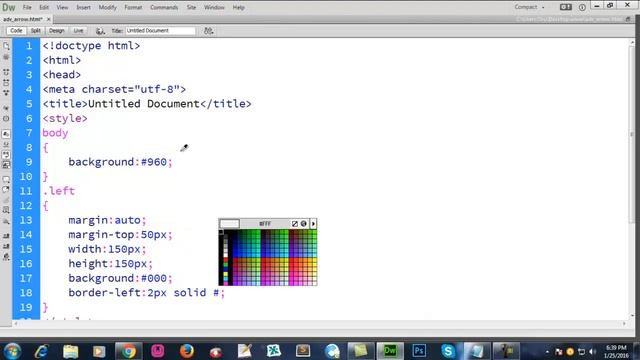Switch to Split view
The image size is (640, 360).
36,31
